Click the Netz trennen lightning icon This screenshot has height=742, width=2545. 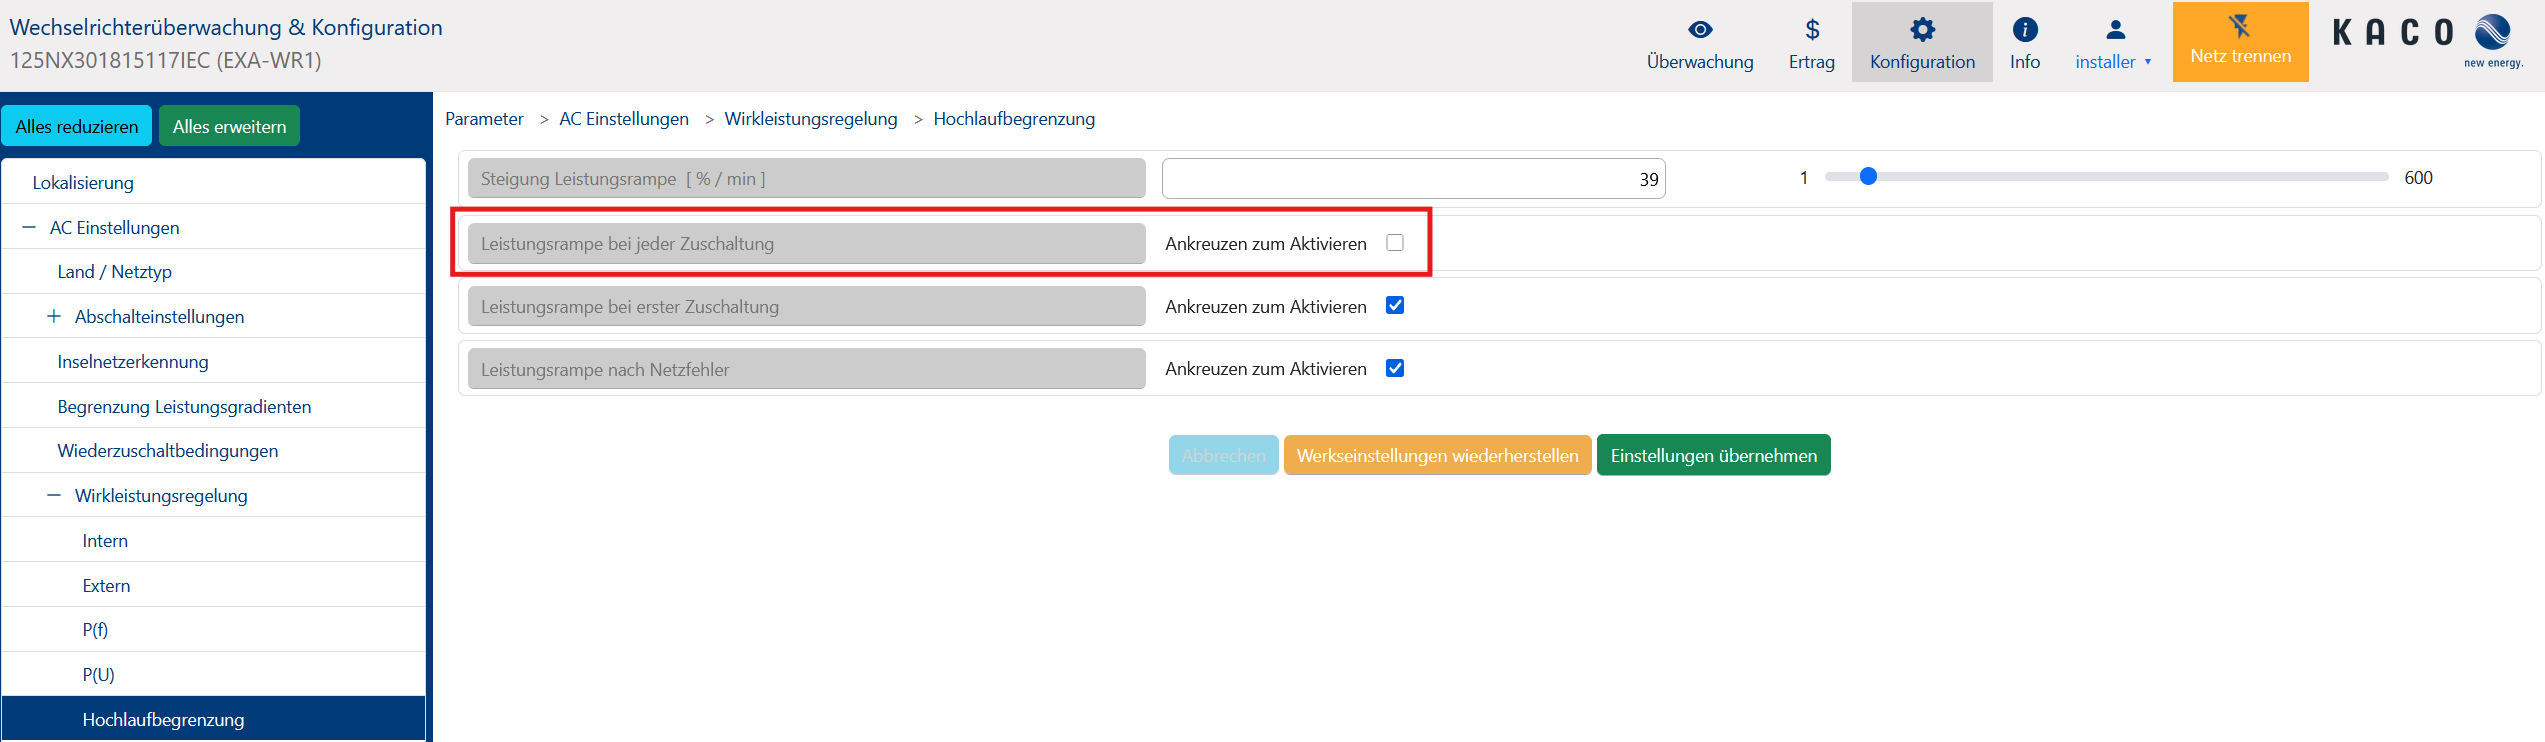pos(2240,26)
